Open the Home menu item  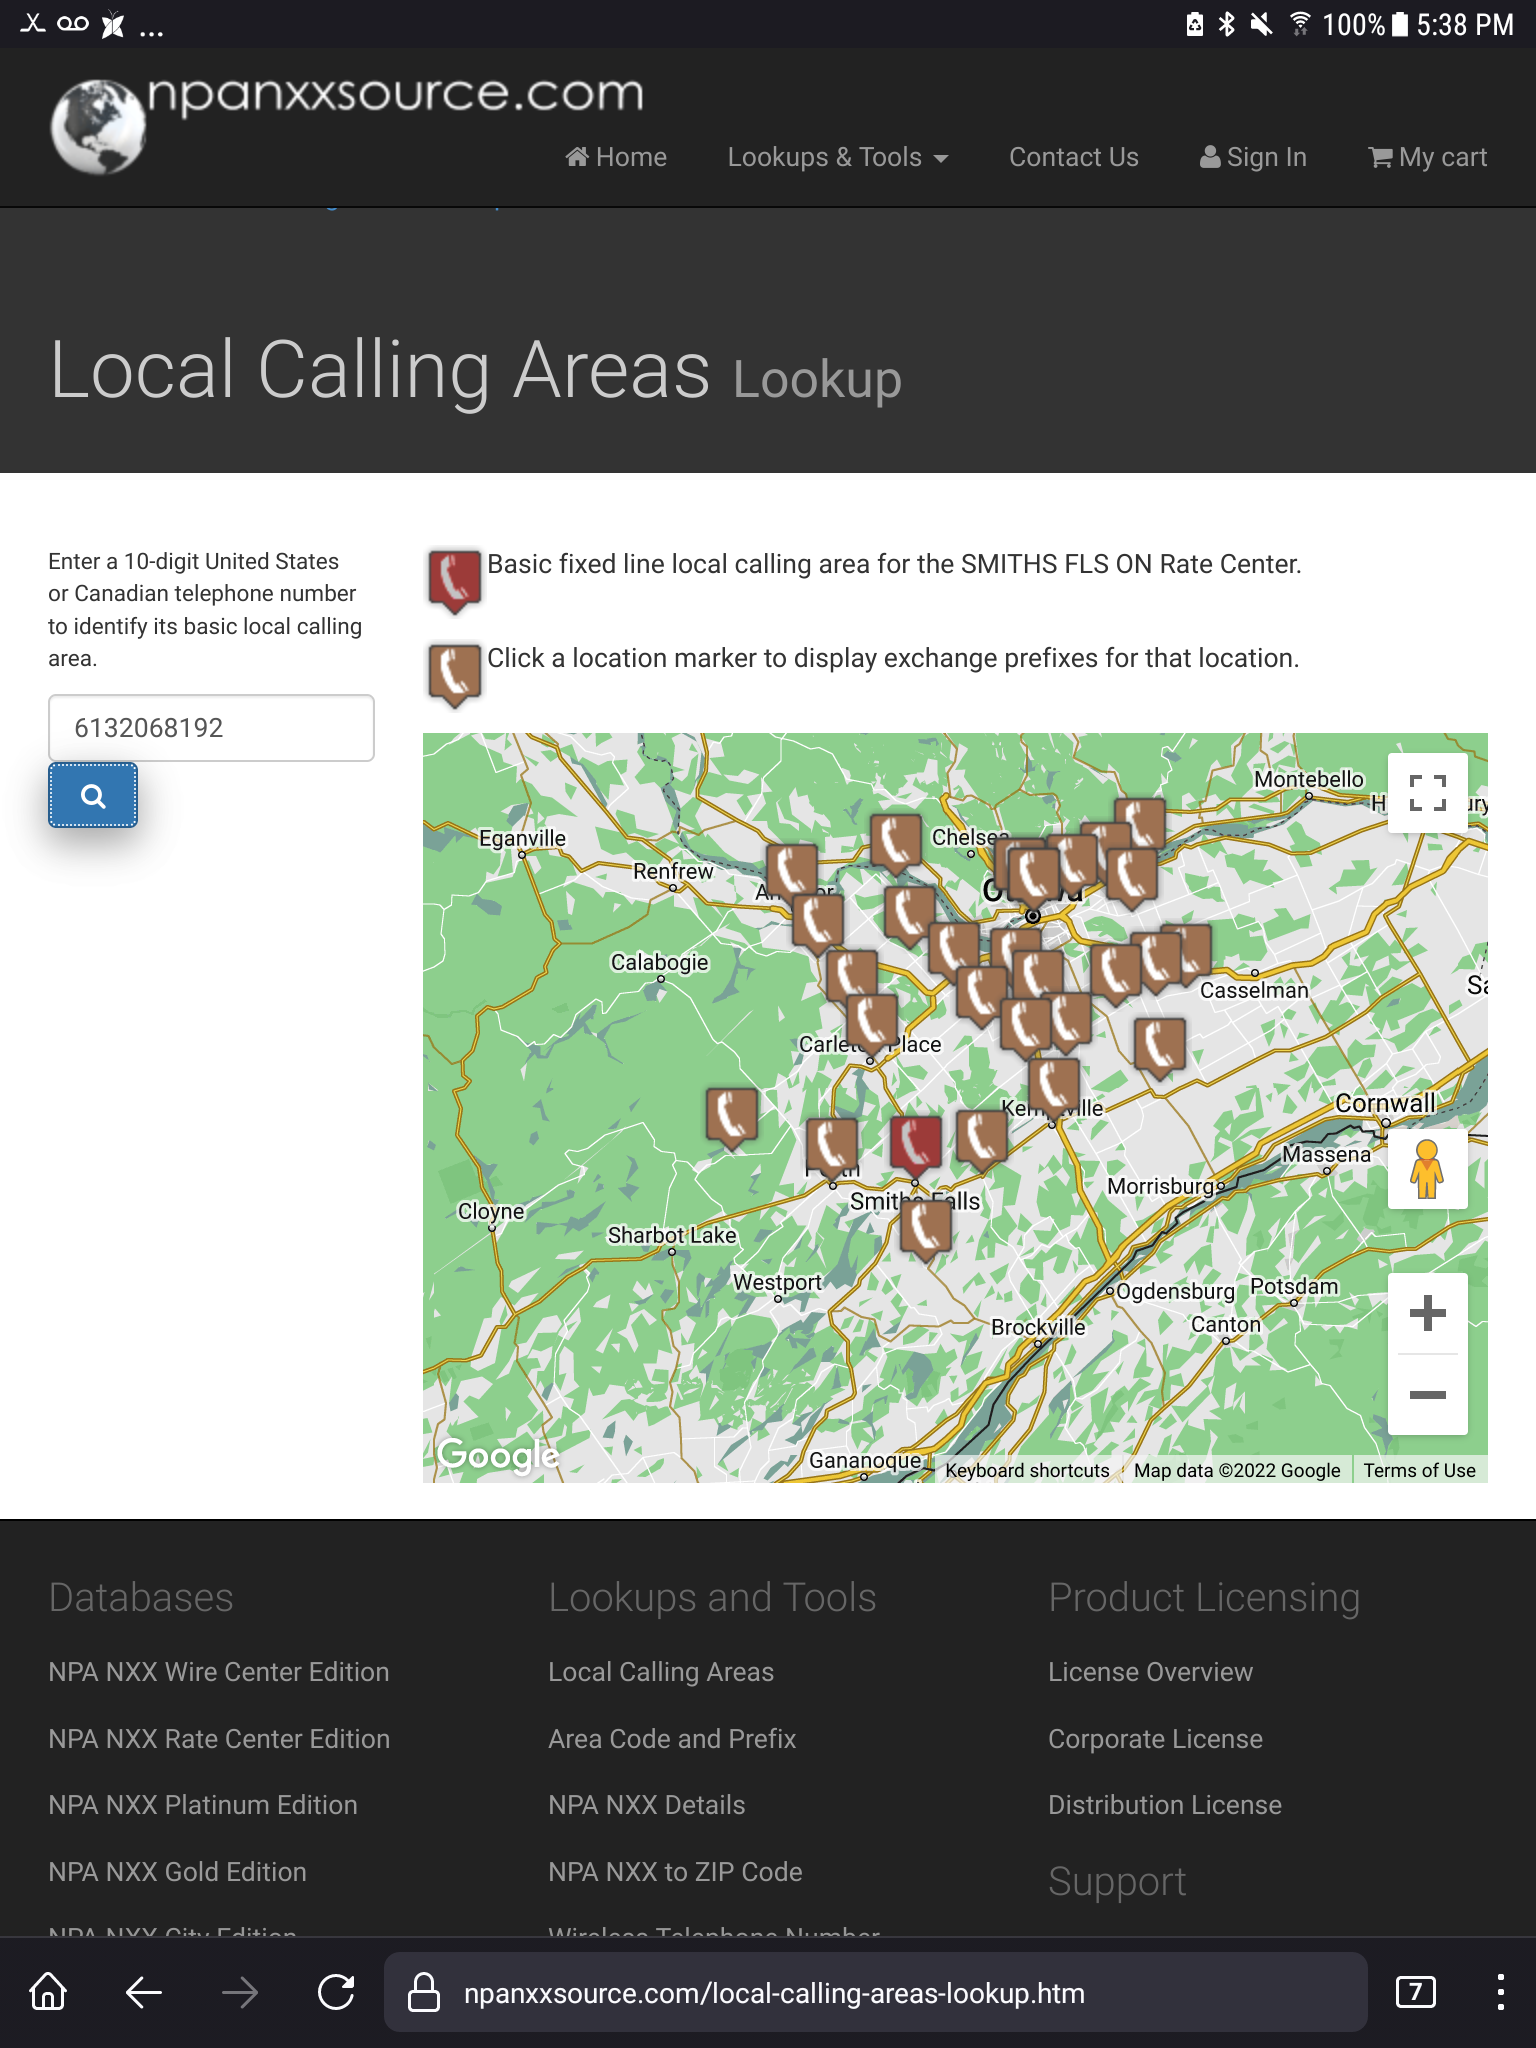[616, 157]
